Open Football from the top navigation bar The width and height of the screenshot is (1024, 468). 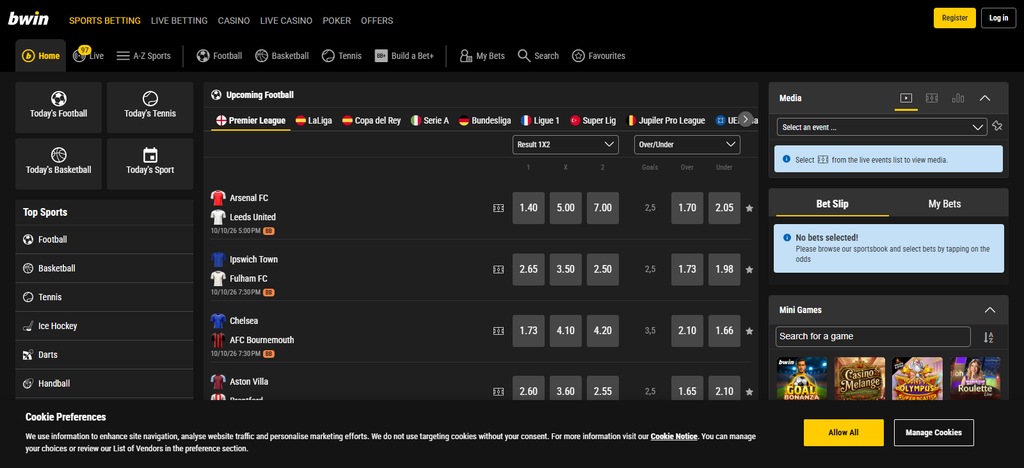219,56
